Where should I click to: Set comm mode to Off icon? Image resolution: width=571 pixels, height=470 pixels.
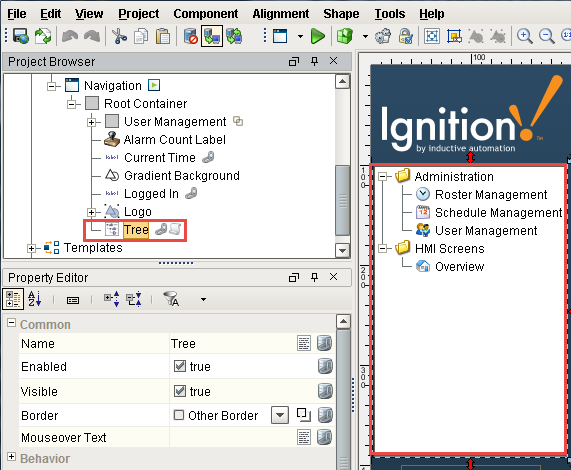(190, 36)
